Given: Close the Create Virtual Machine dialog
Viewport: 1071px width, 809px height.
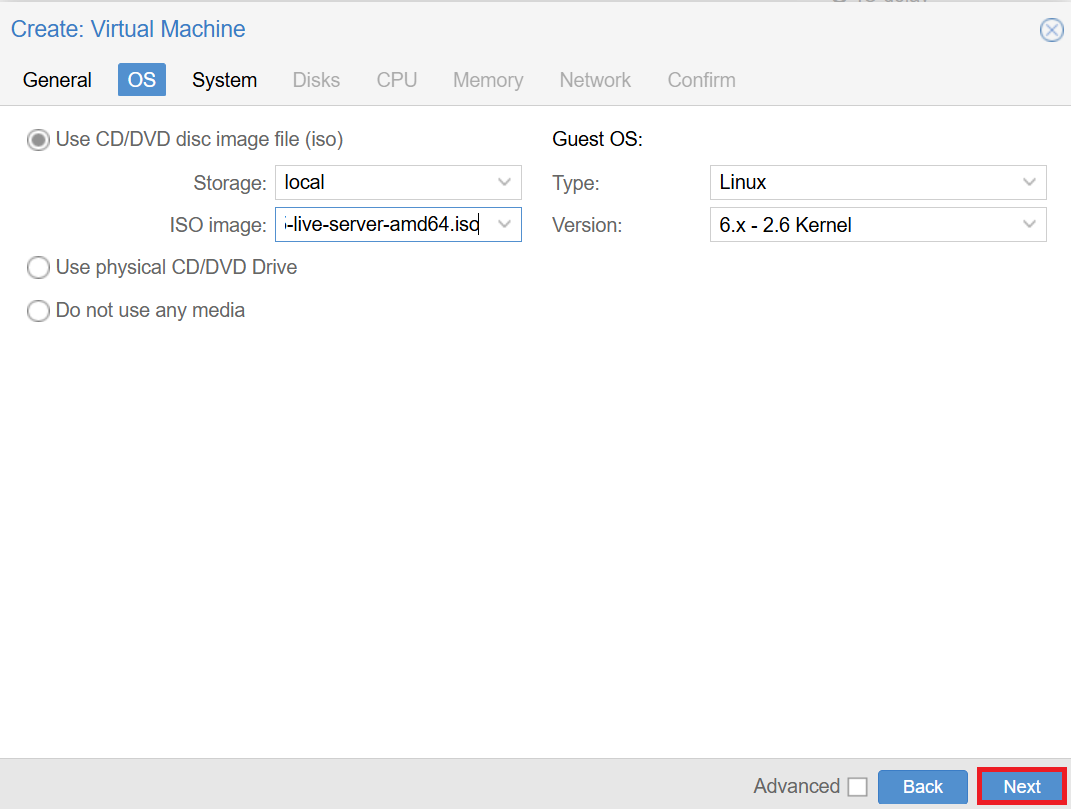Looking at the screenshot, I should (x=1051, y=30).
